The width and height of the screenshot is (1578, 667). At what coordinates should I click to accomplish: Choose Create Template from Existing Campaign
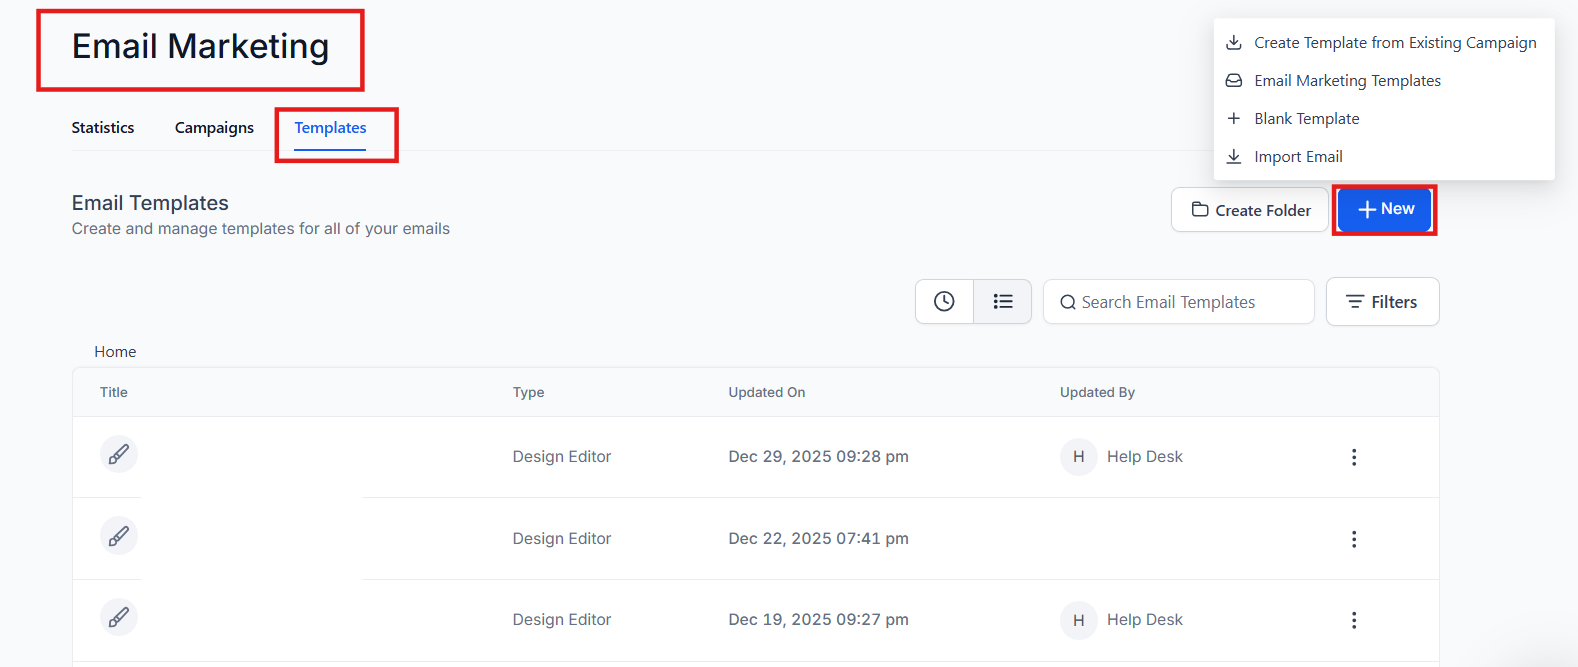pos(1394,43)
